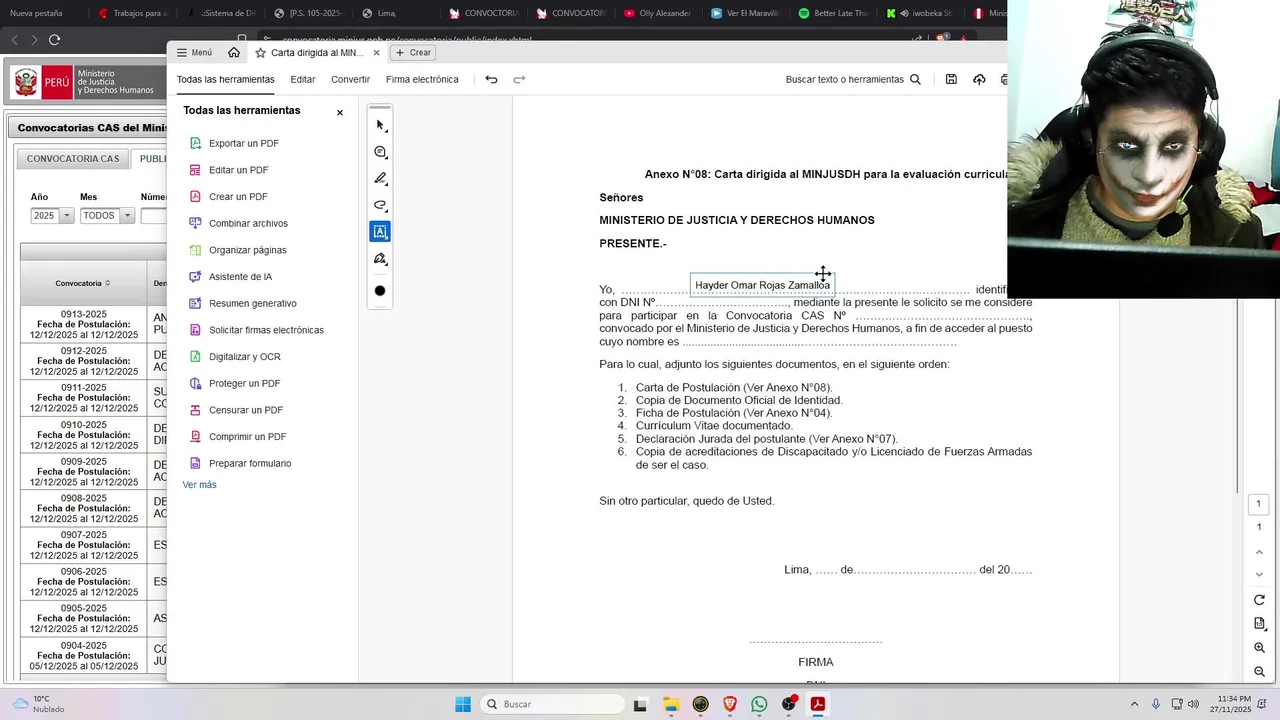Zoom in on the PDF page

(x=1259, y=648)
